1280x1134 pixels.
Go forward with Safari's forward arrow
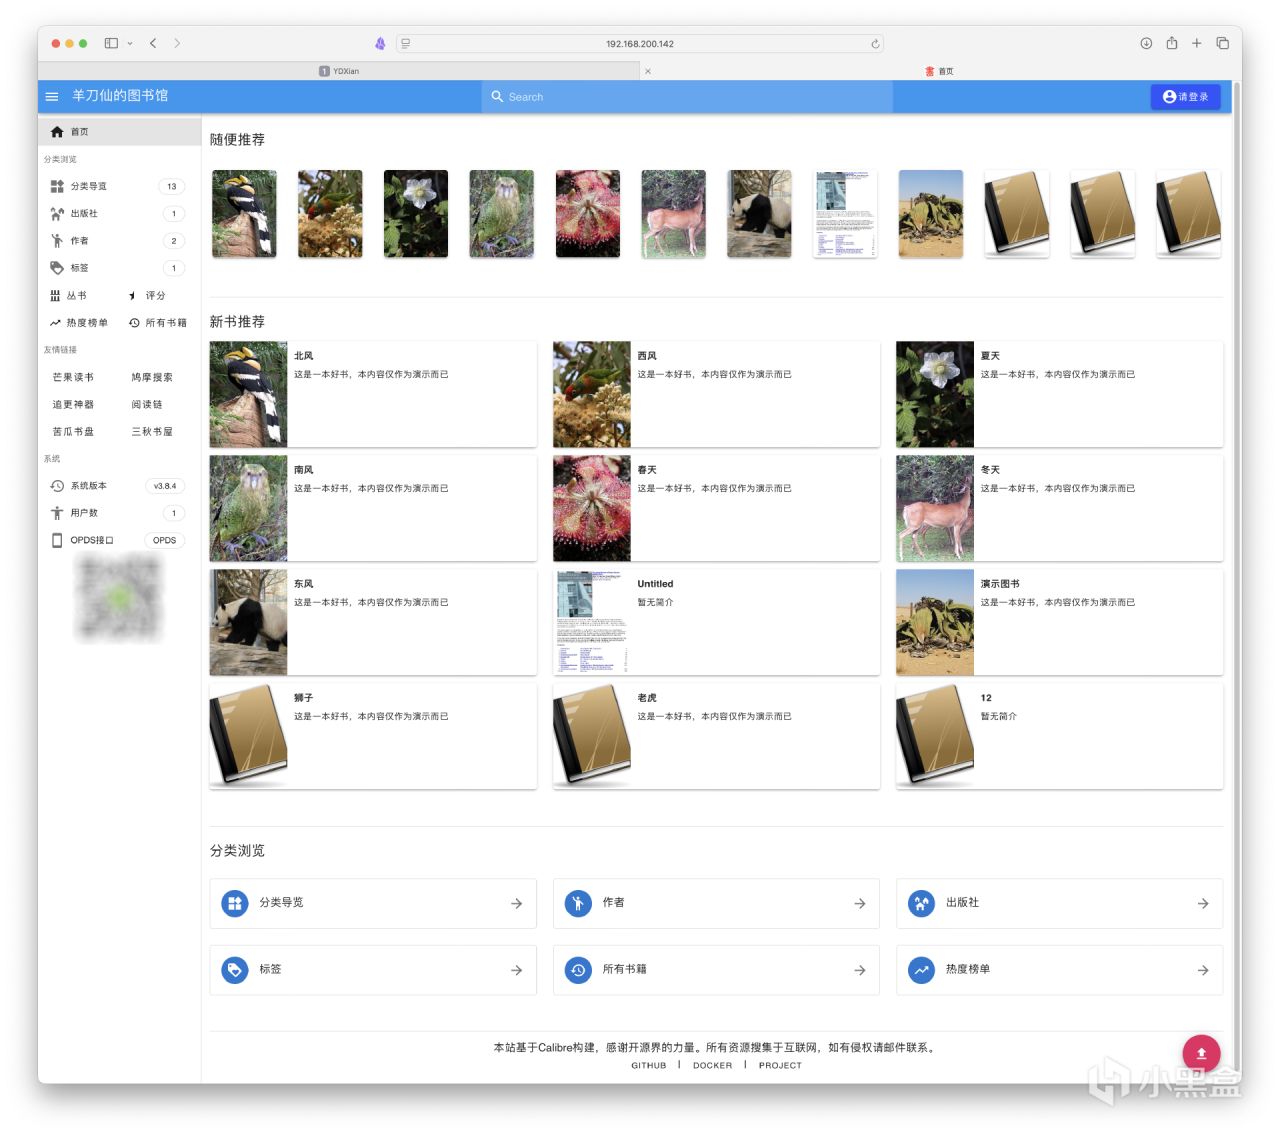click(x=177, y=43)
